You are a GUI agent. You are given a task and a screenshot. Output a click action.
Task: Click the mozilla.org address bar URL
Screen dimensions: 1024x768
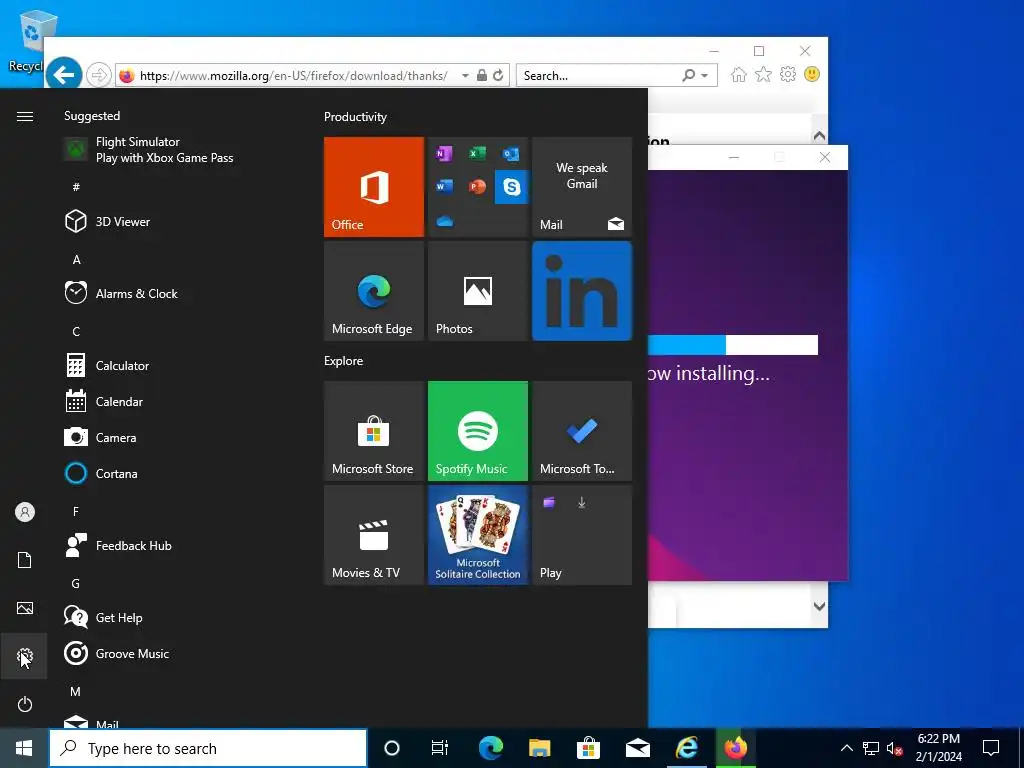click(x=293, y=76)
